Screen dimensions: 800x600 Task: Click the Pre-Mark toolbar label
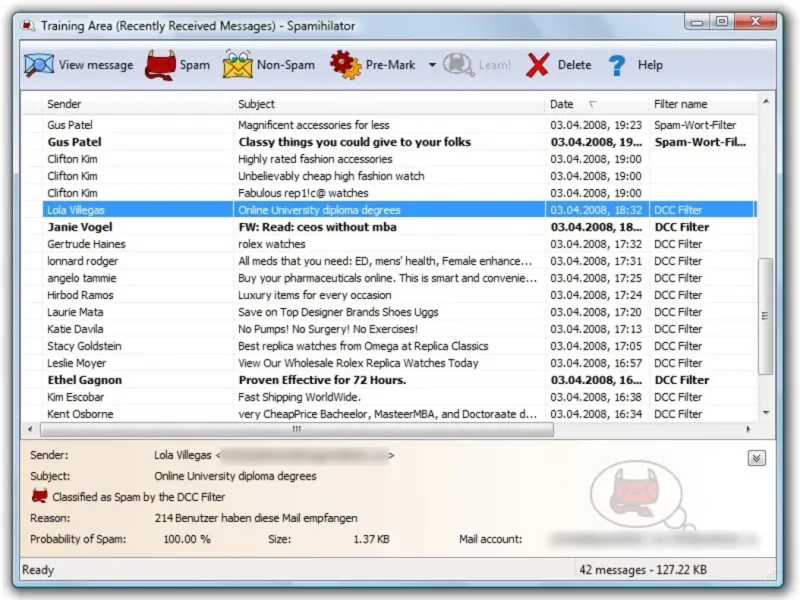click(x=390, y=65)
